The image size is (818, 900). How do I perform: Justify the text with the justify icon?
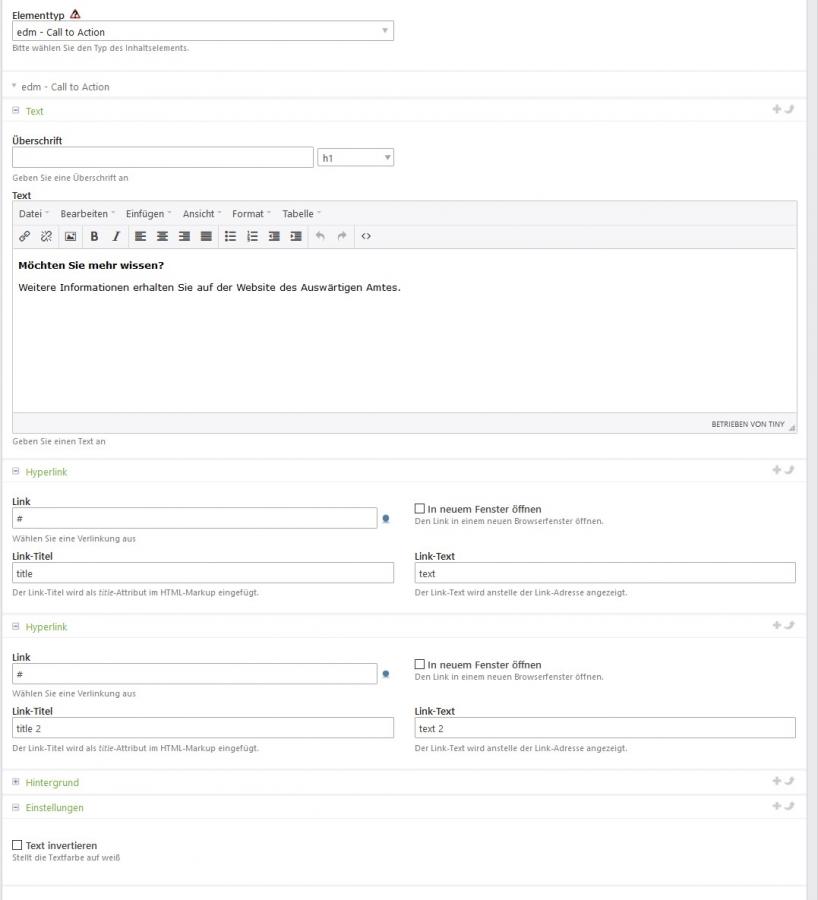(x=206, y=237)
